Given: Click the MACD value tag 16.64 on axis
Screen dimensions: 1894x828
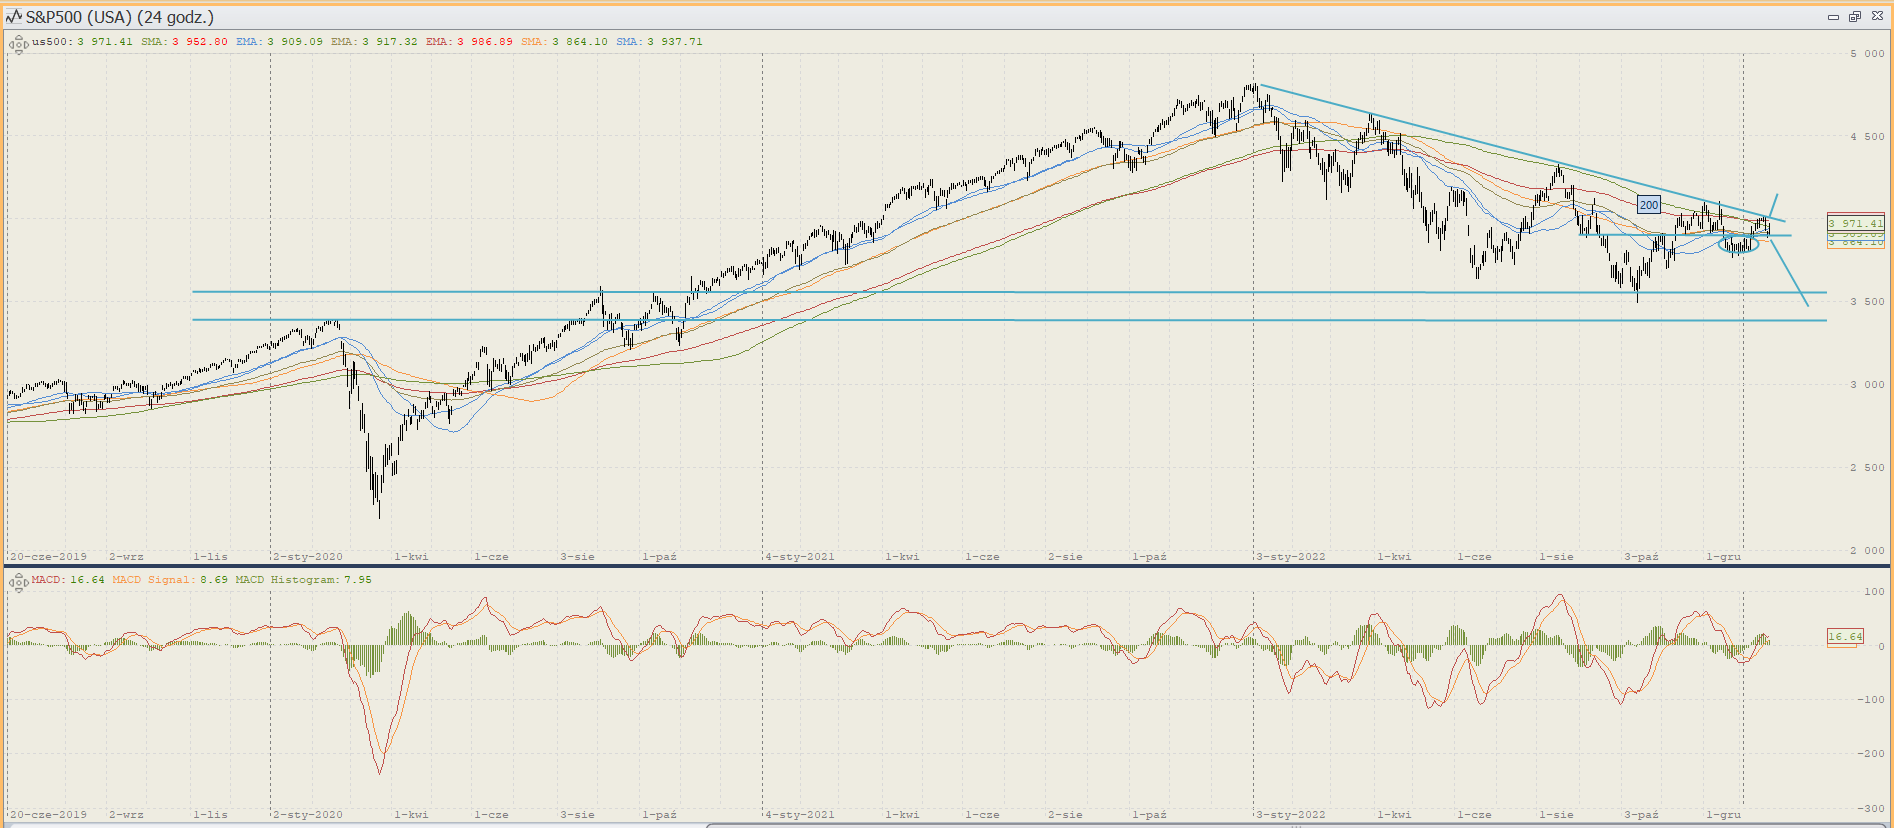Looking at the screenshot, I should (1845, 636).
